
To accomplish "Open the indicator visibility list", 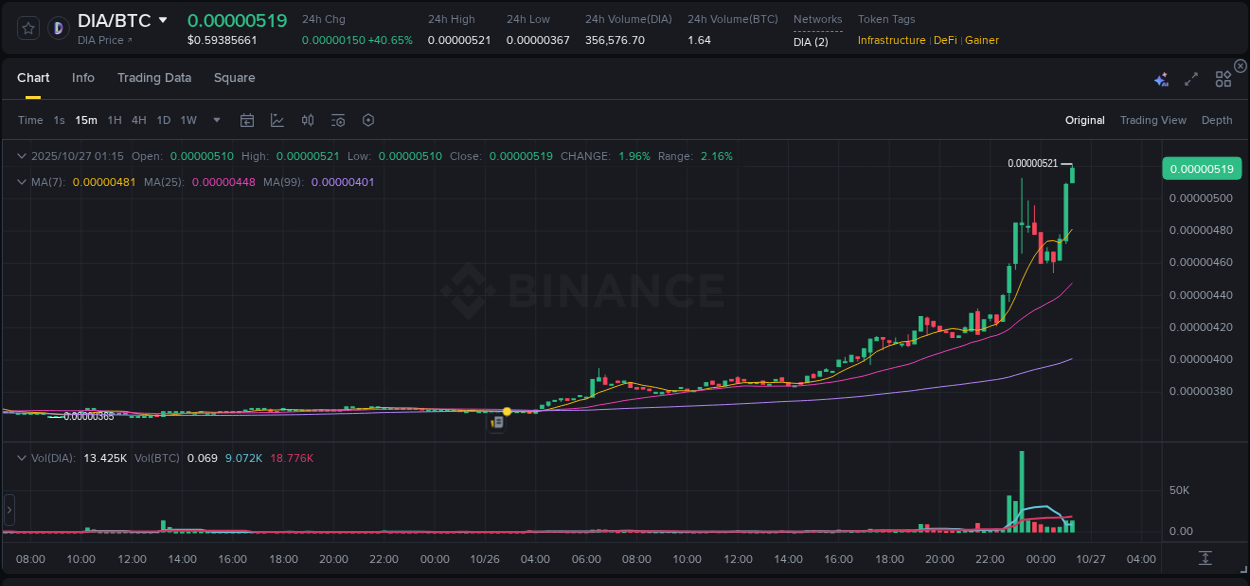I will pyautogui.click(x=338, y=120).
